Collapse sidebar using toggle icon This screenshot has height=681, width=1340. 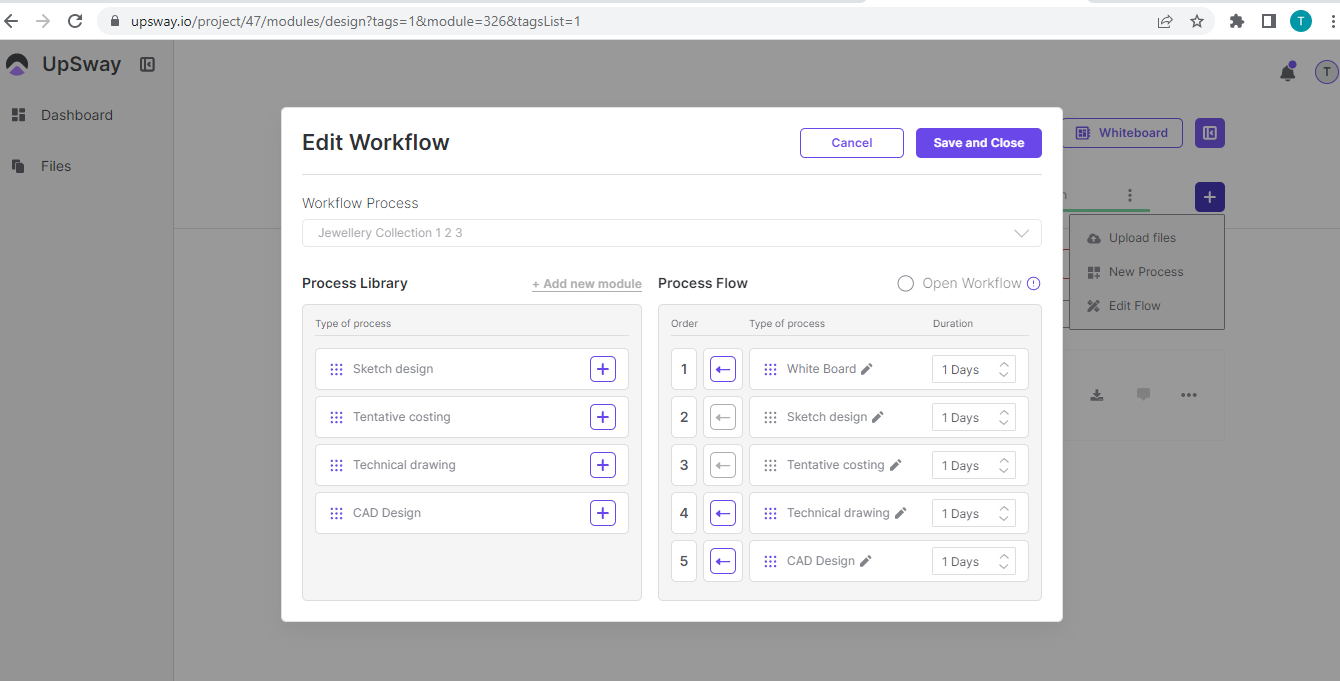click(147, 65)
